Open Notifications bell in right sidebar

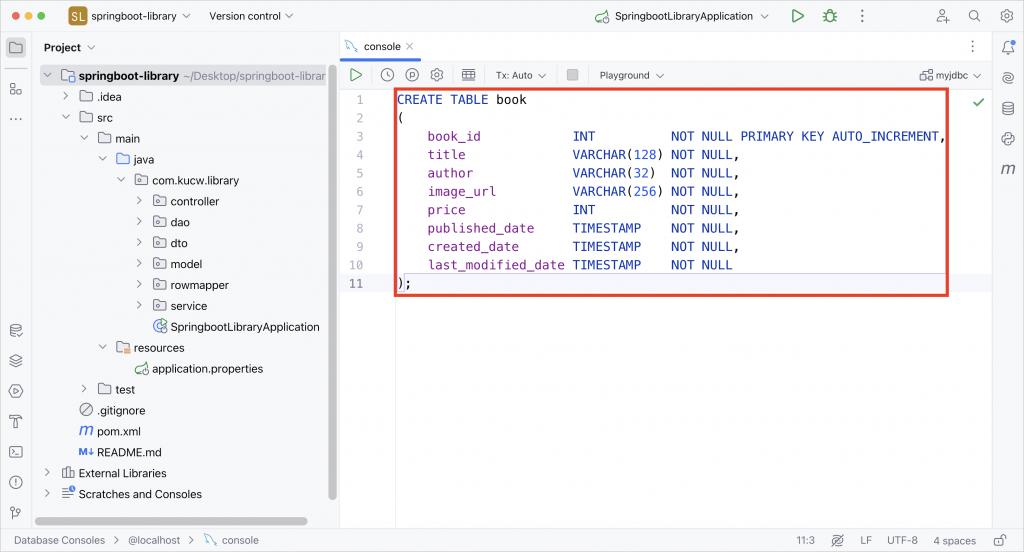click(x=1008, y=47)
